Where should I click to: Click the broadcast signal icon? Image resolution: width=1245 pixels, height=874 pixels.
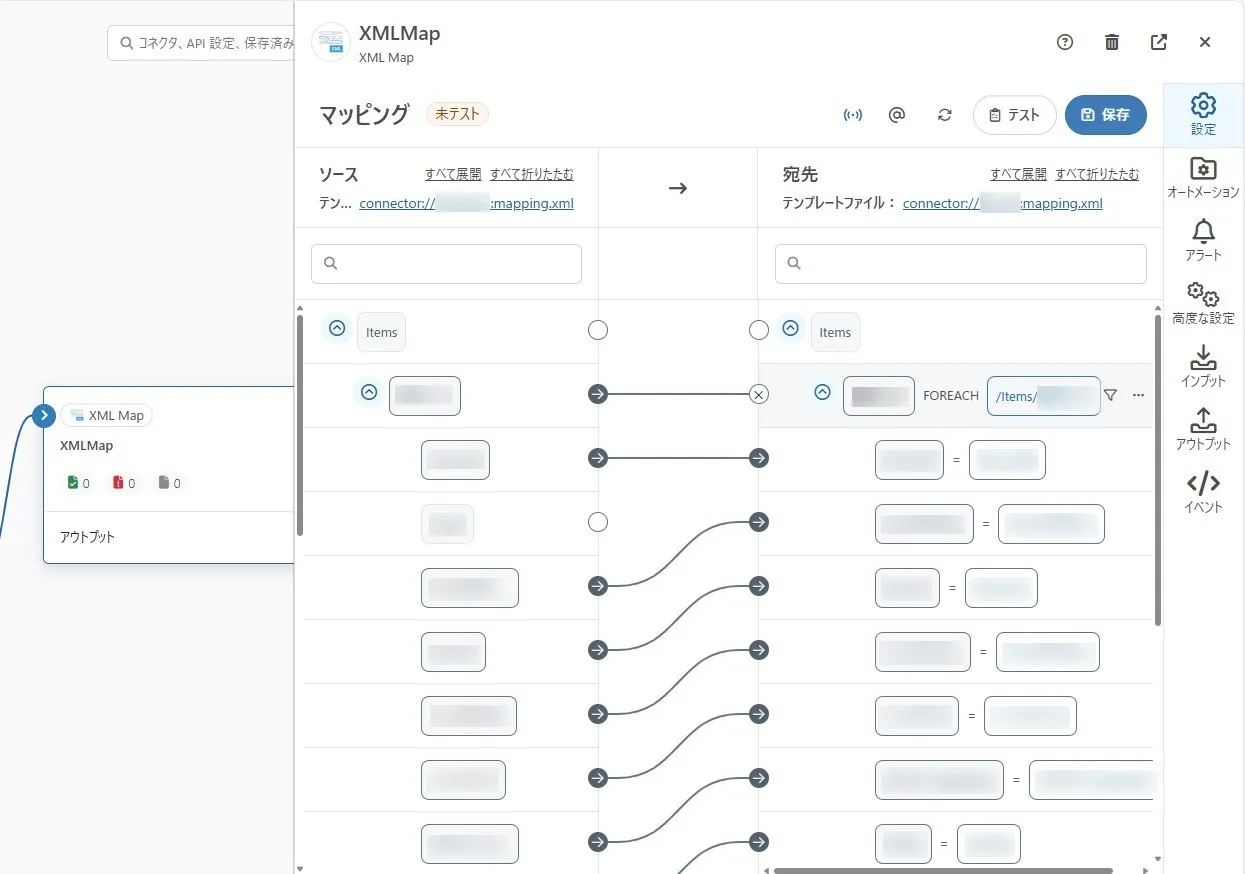point(852,115)
